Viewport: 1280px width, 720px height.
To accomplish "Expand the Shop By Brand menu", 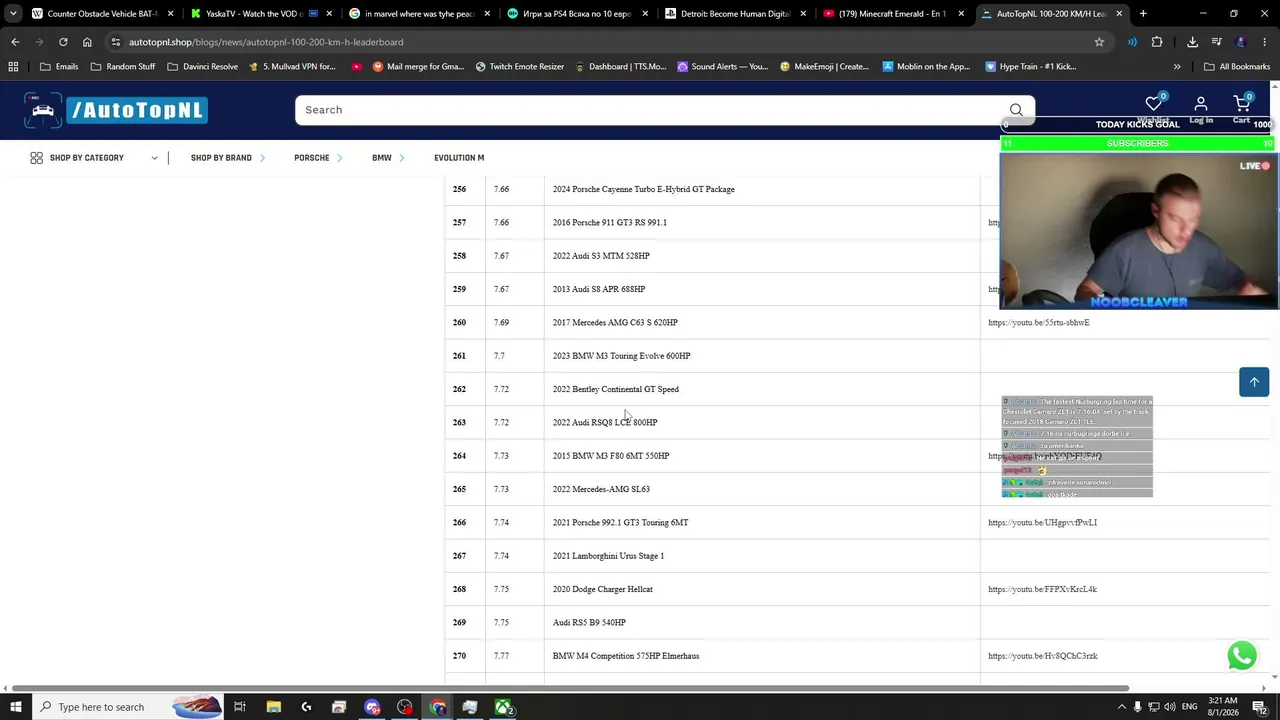I will [228, 158].
